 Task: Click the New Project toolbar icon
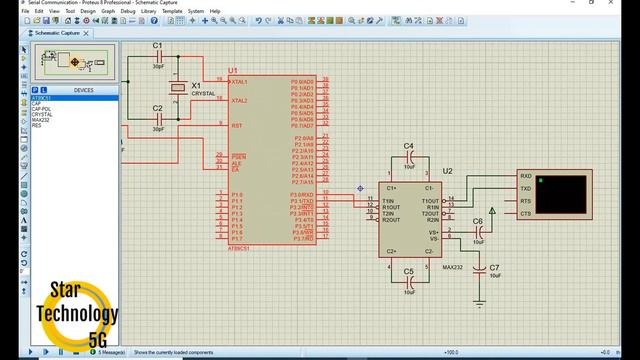pyautogui.click(x=27, y=20)
